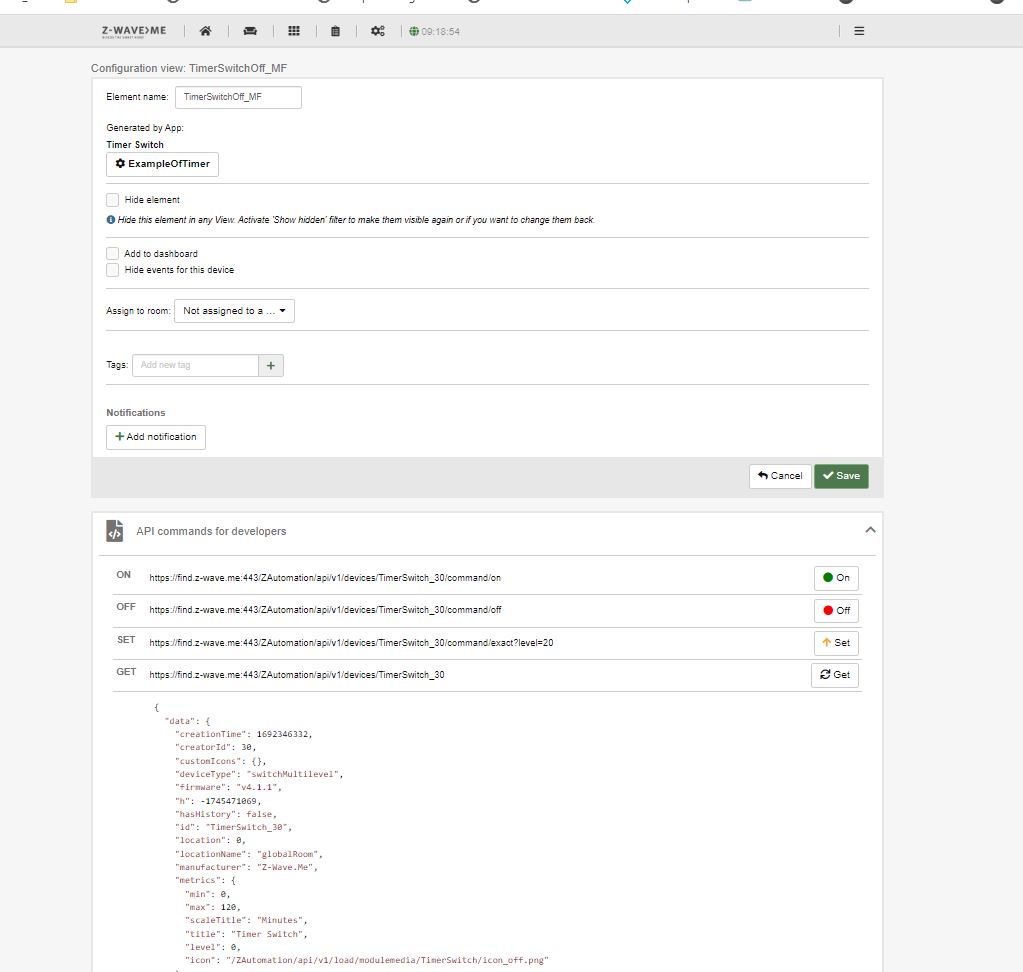Collapse the API commands for developers panel
The width and height of the screenshot is (1023, 972).
click(x=870, y=530)
